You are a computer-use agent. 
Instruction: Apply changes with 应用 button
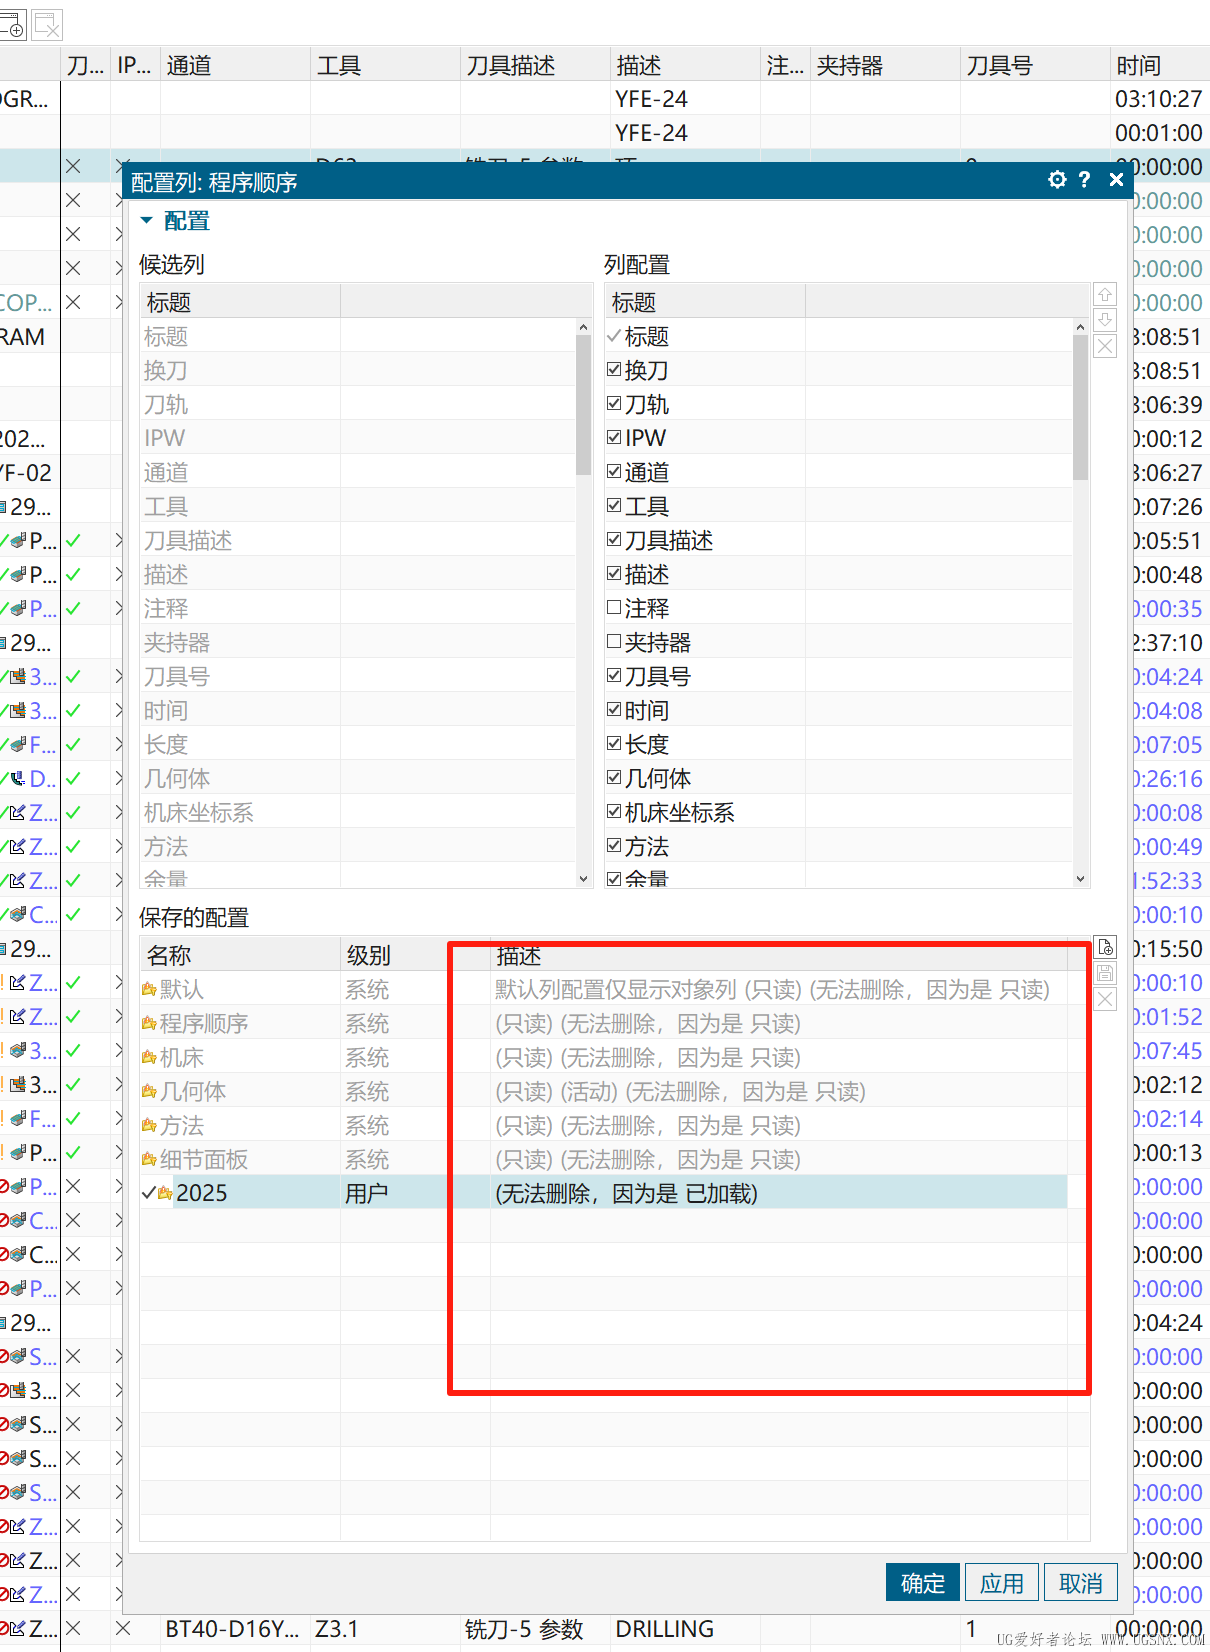(x=1002, y=1583)
